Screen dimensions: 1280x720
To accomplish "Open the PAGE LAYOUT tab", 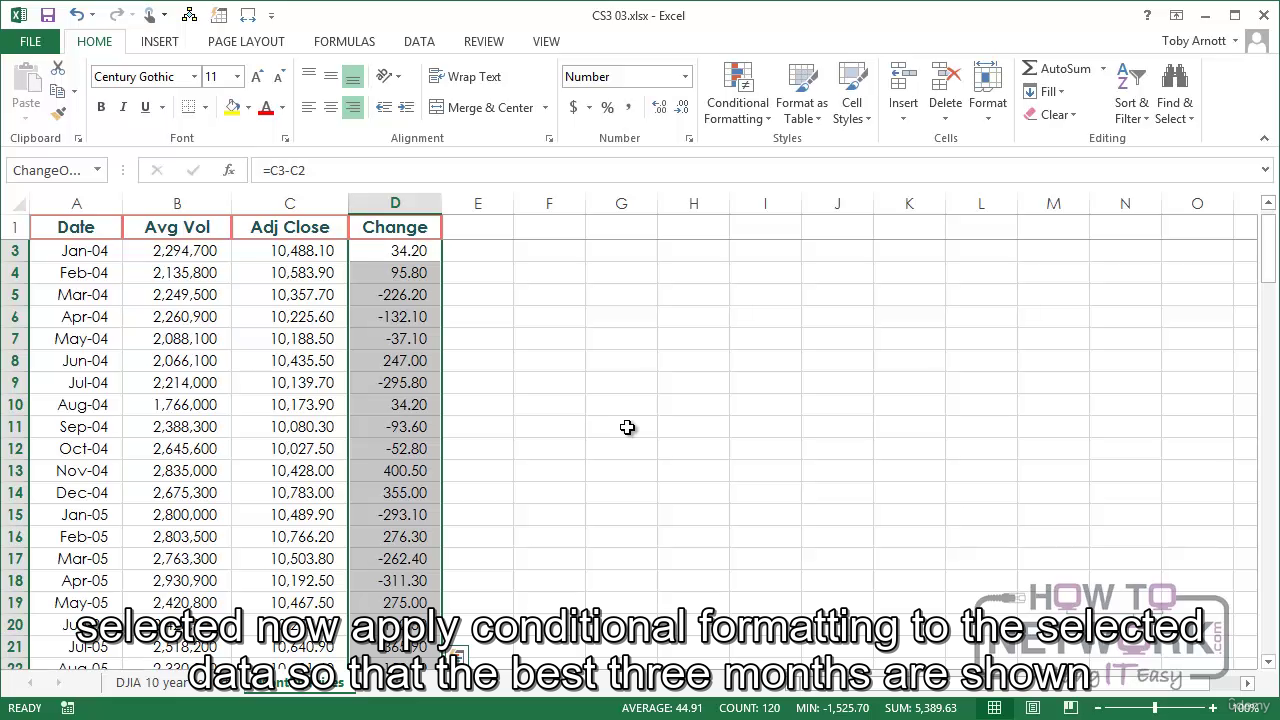I will pos(246,42).
